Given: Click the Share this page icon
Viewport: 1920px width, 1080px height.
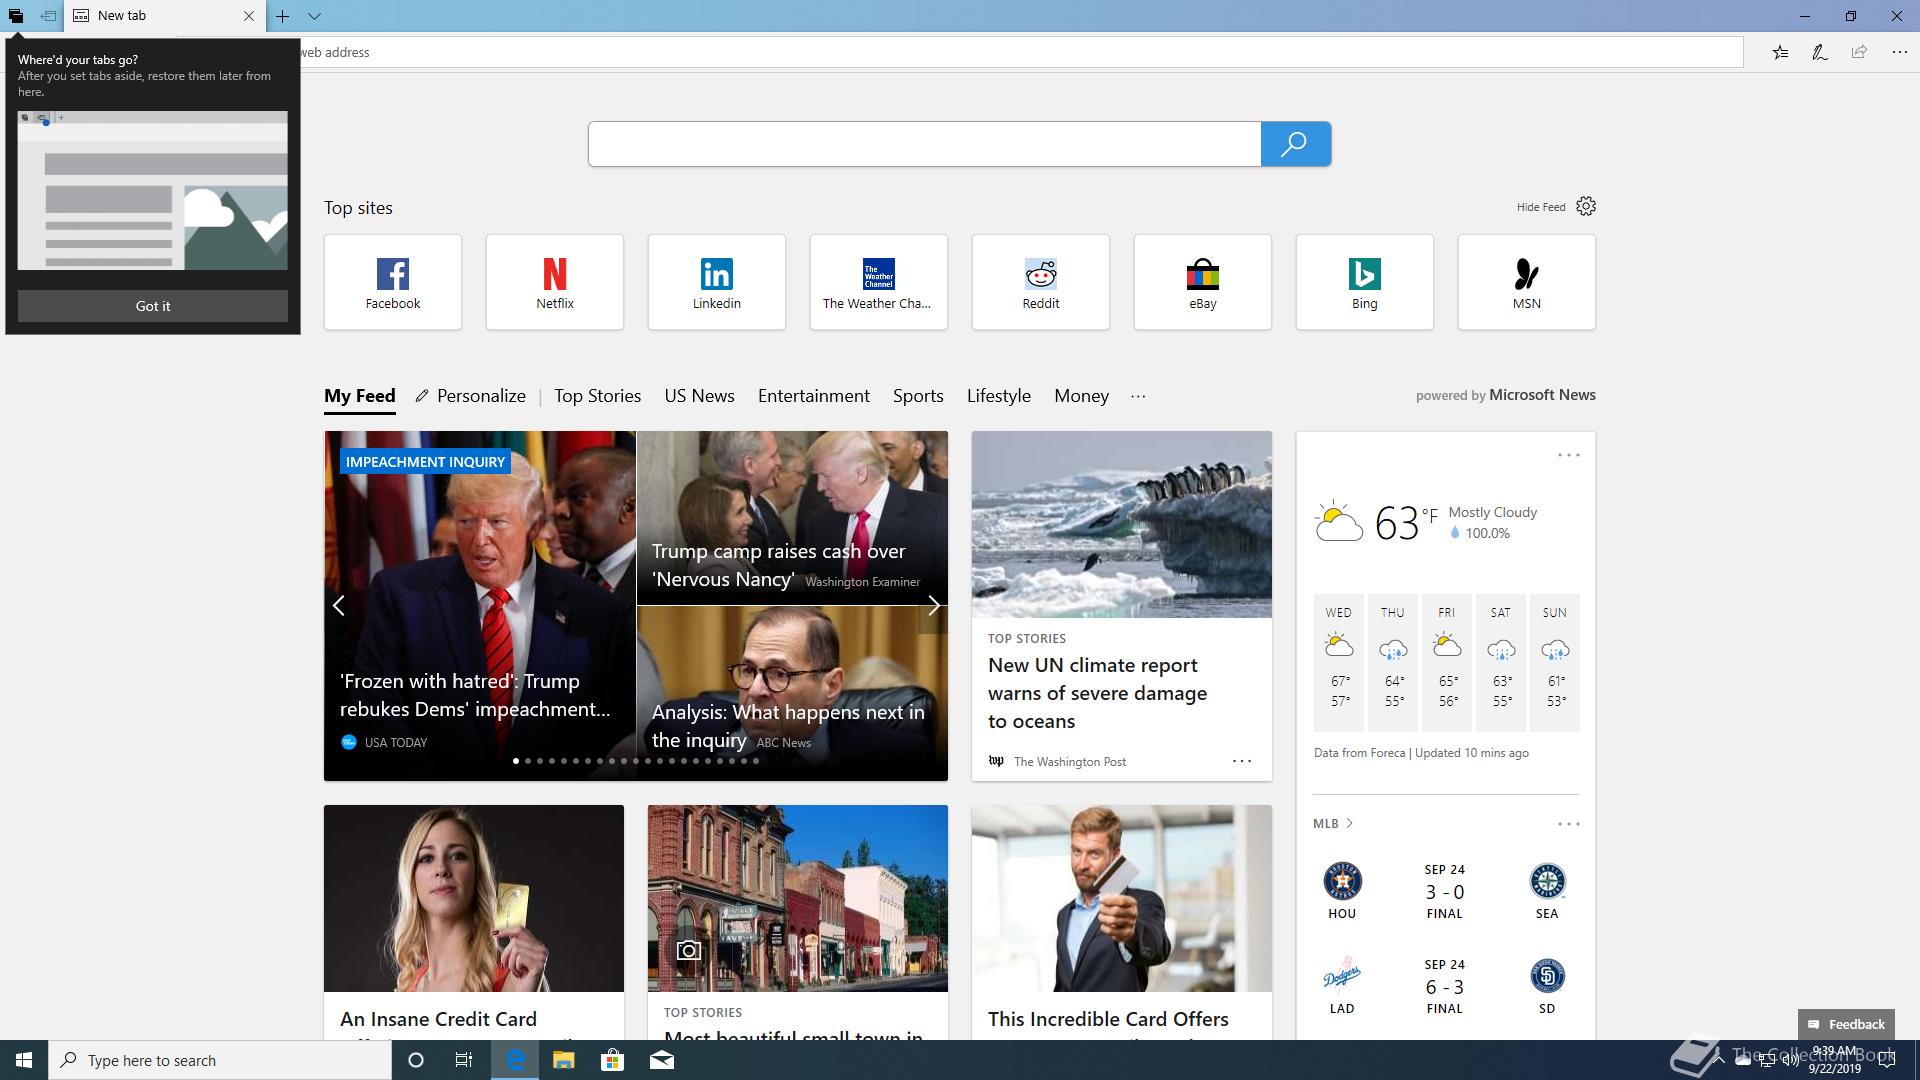Looking at the screenshot, I should pyautogui.click(x=1859, y=52).
